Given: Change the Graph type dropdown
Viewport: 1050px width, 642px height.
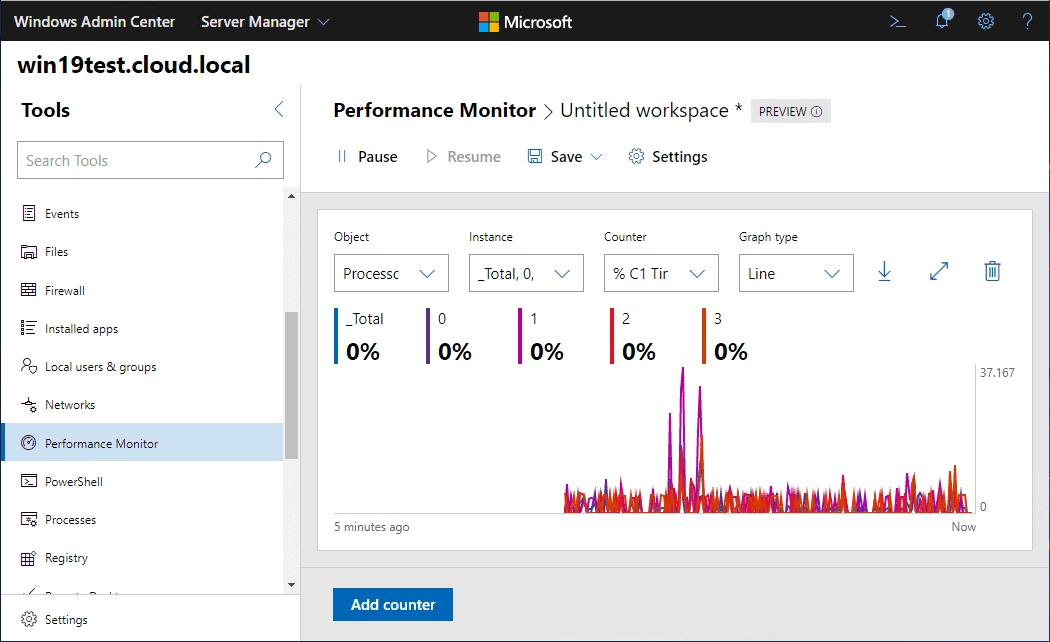Looking at the screenshot, I should tap(796, 273).
